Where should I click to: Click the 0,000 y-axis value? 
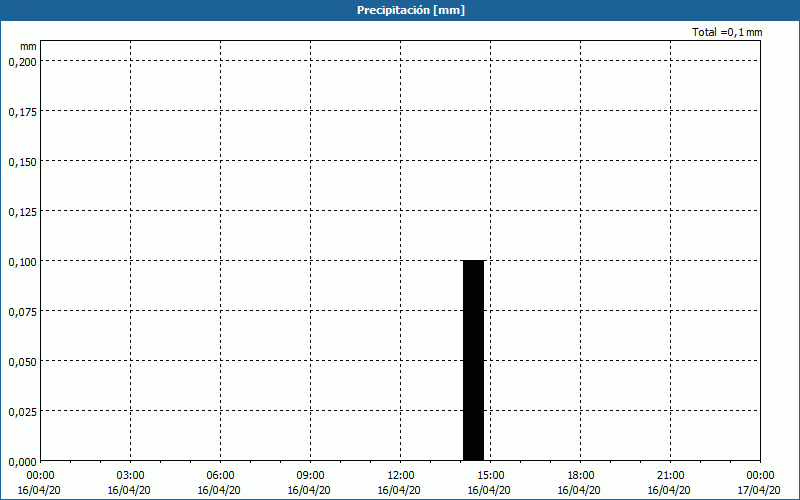click(22, 462)
